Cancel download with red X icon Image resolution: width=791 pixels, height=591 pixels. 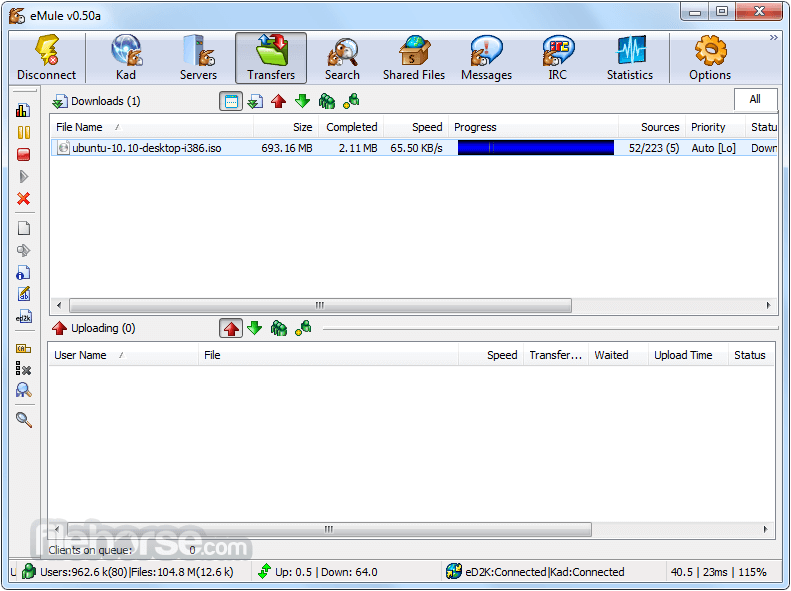23,198
